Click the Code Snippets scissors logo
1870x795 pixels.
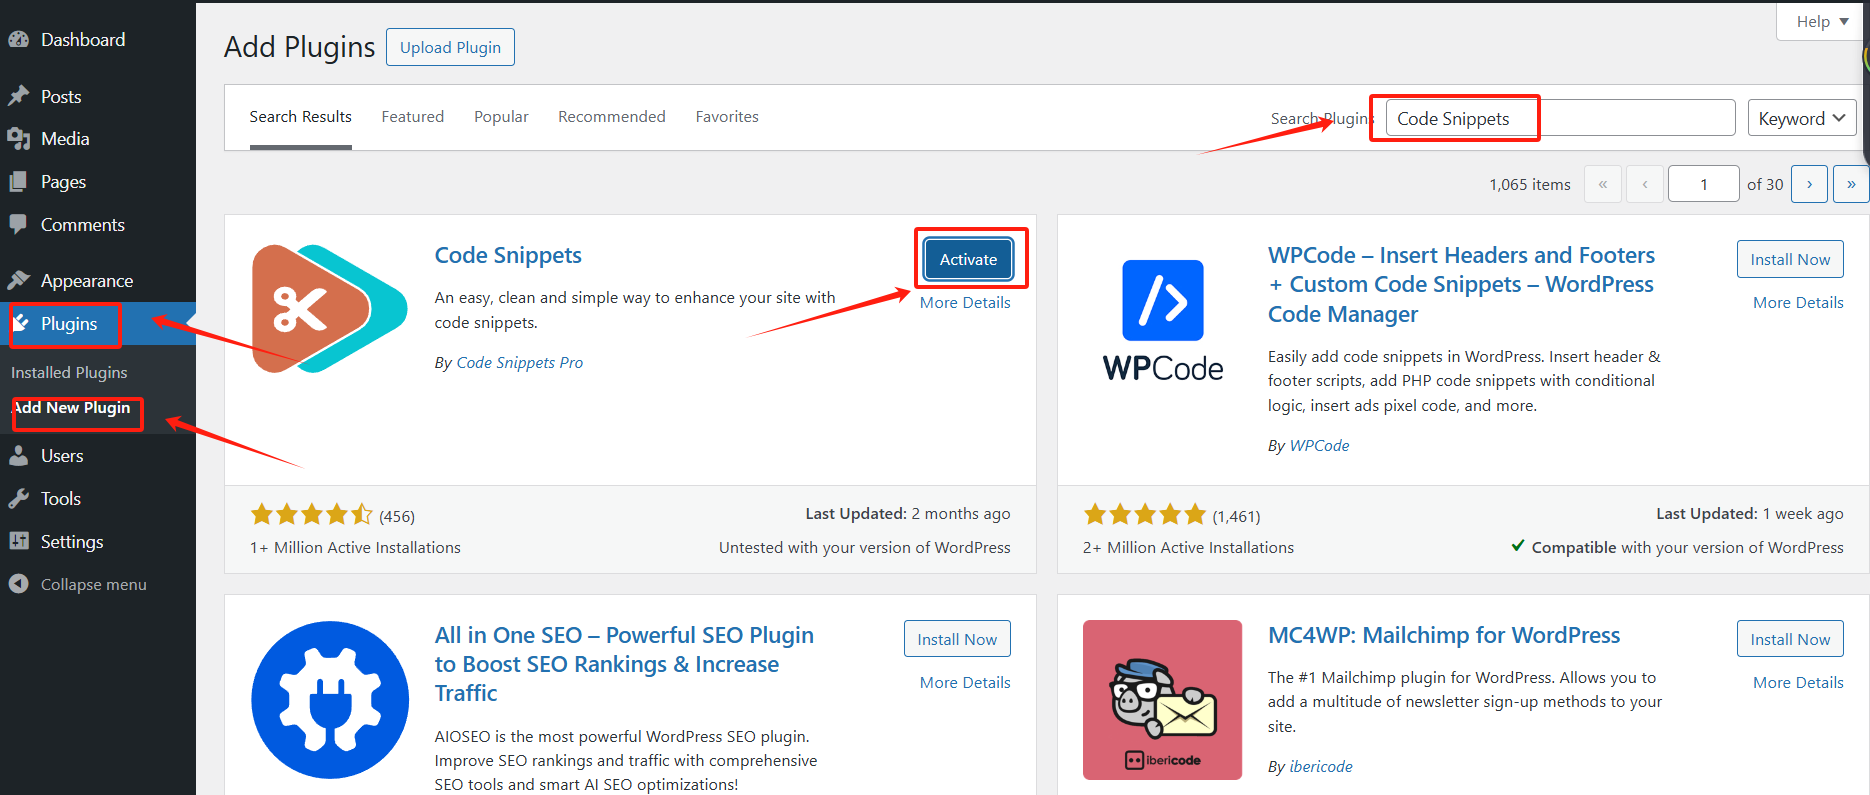click(329, 309)
